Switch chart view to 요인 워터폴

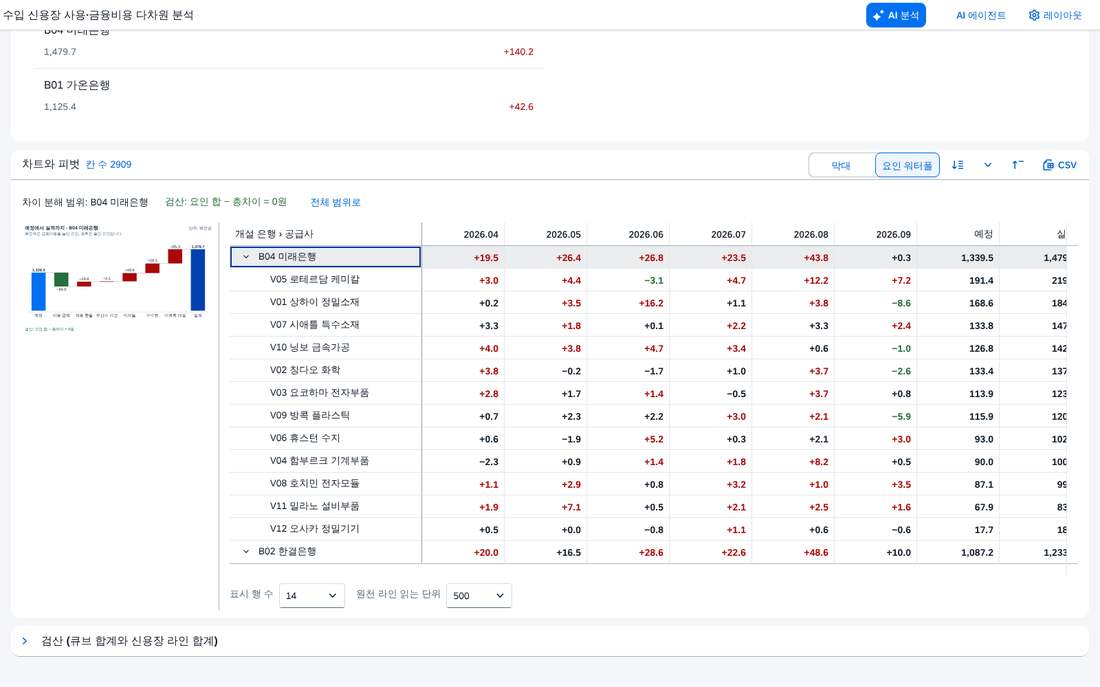tap(907, 165)
